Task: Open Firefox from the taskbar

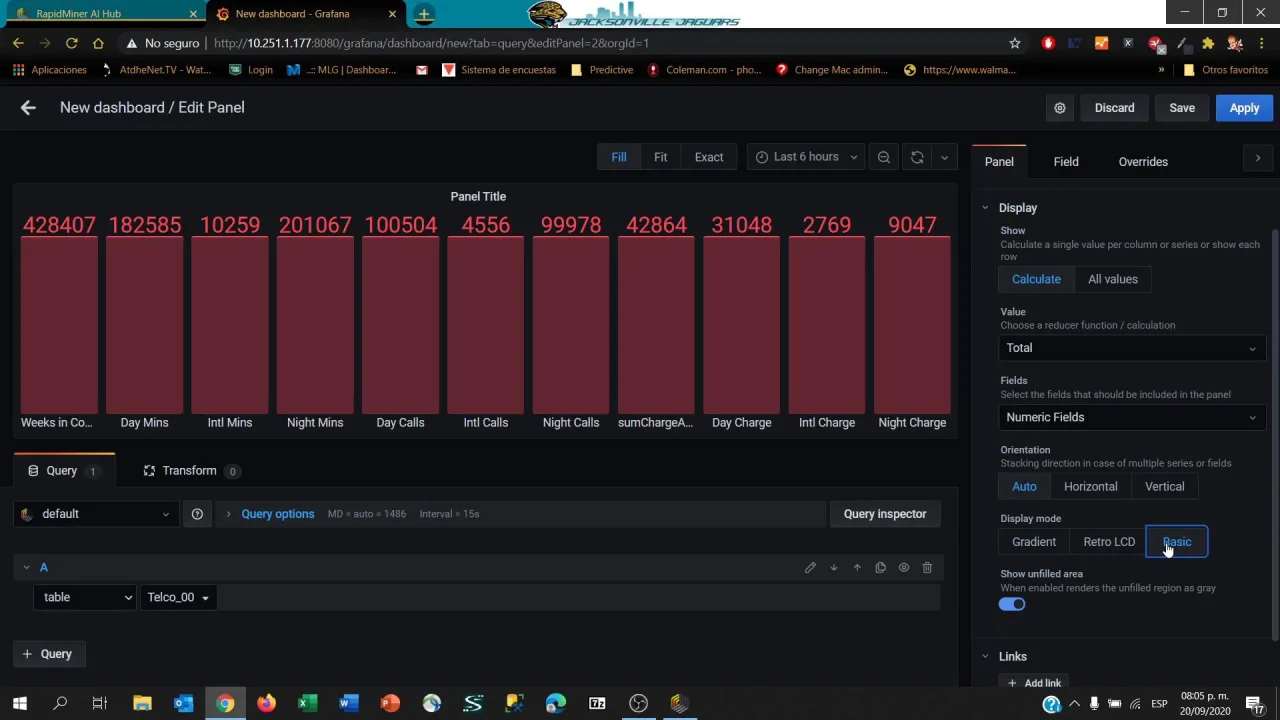Action: 266,704
